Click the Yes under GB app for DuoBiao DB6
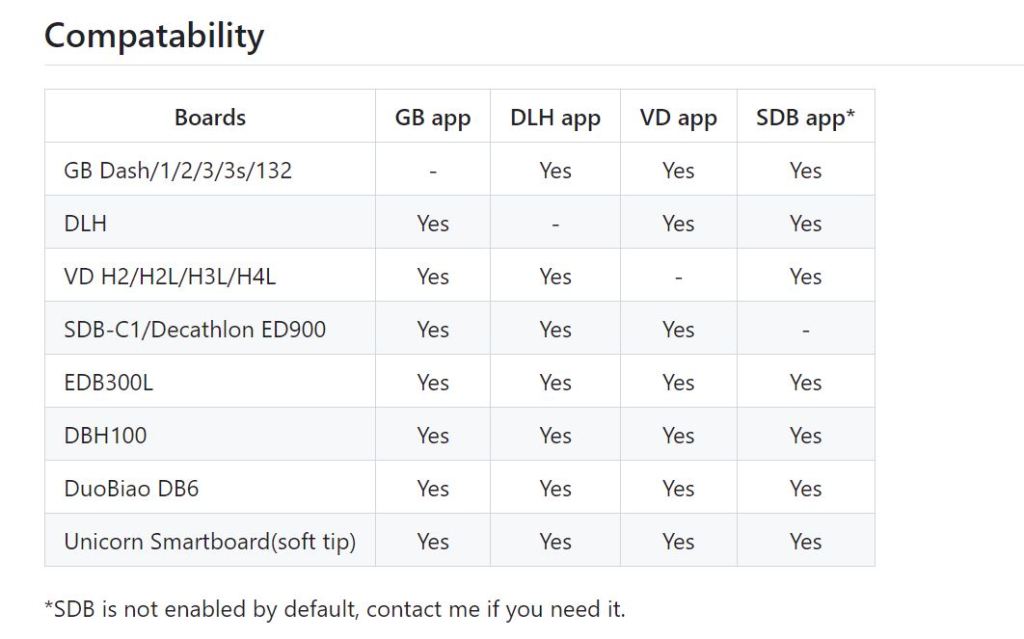 pos(432,488)
